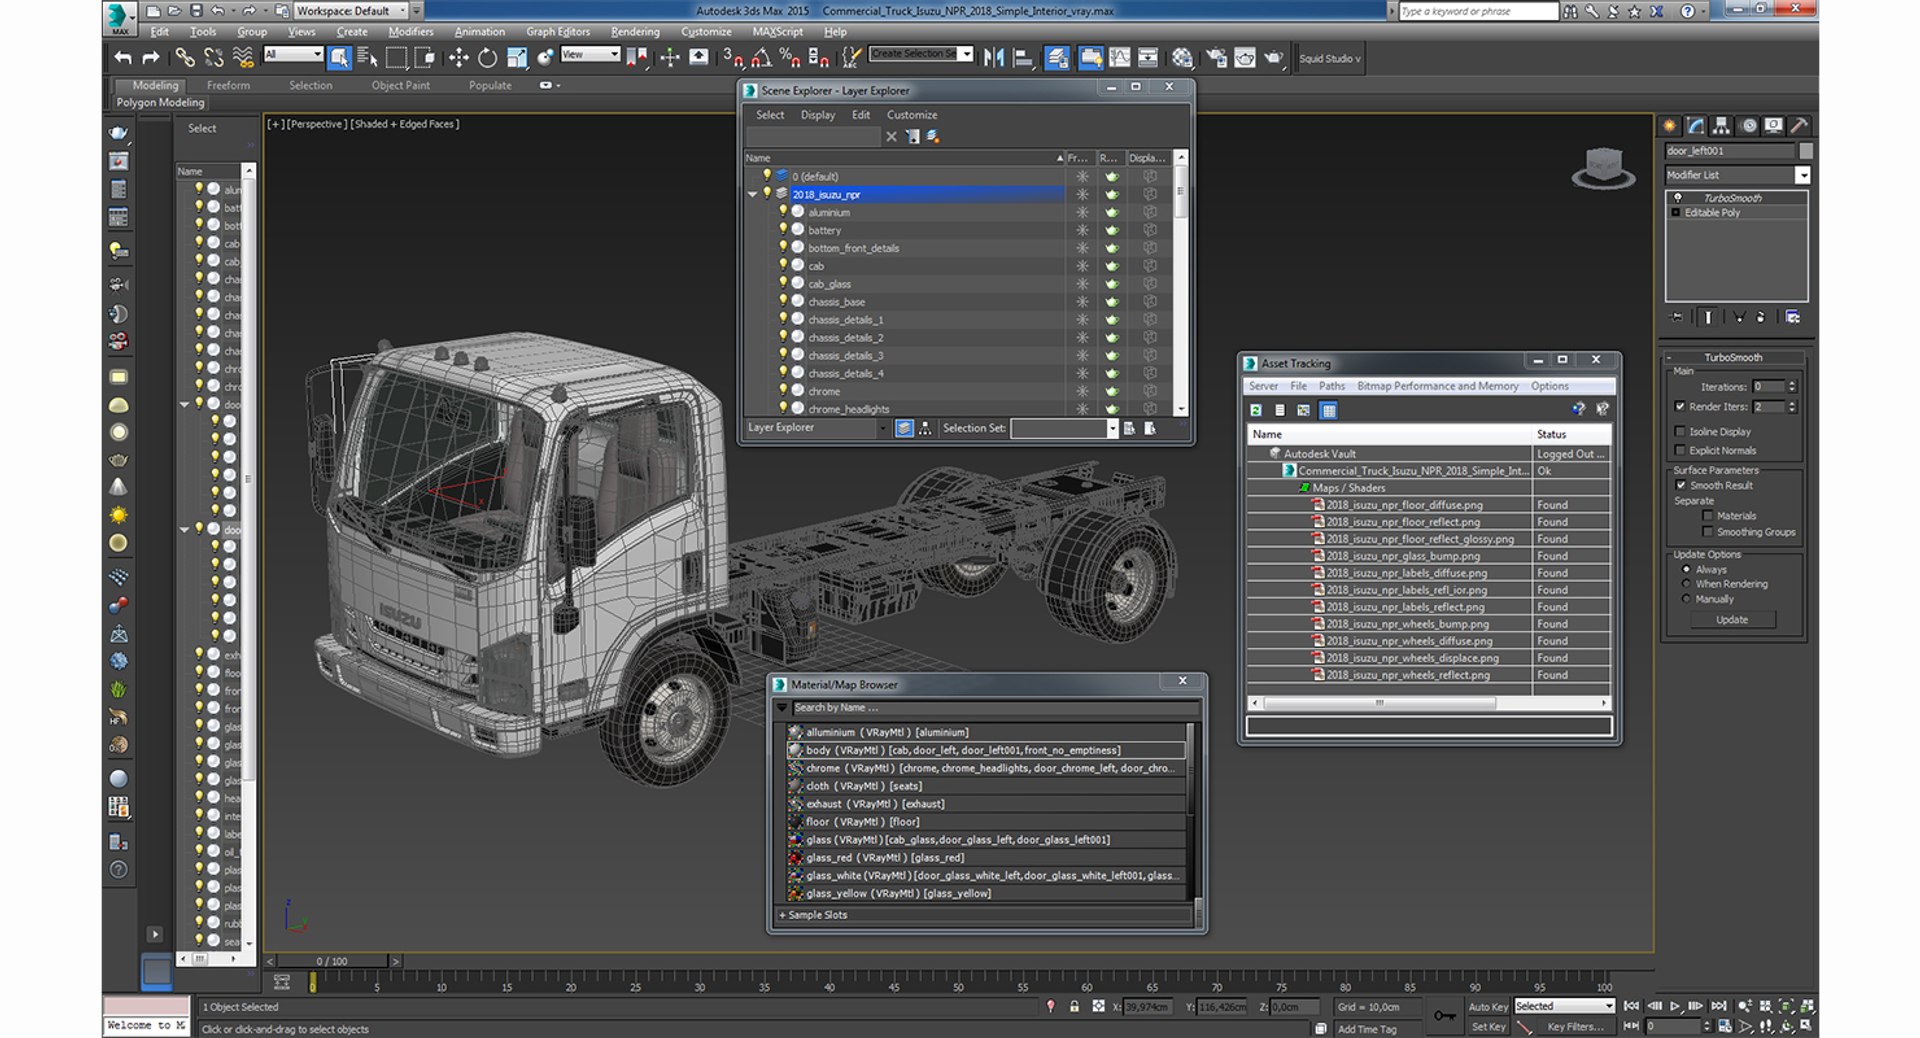Toggle the Percent Snap button
The image size is (1920, 1038).
[x=789, y=58]
